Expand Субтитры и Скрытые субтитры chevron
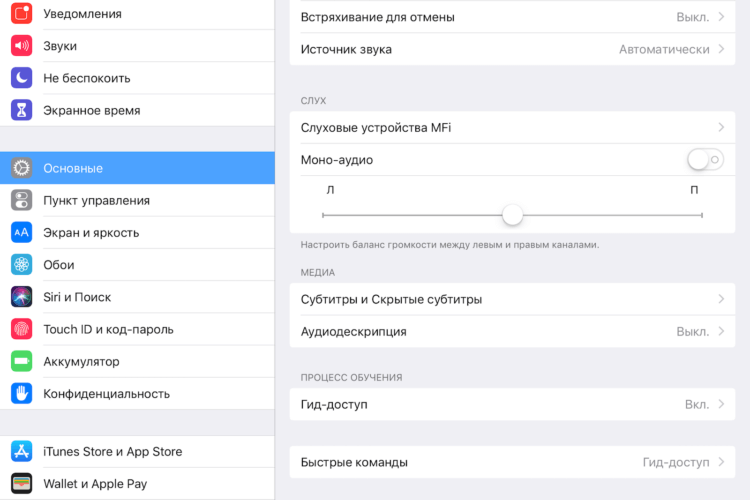The width and height of the screenshot is (750, 500). click(721, 299)
